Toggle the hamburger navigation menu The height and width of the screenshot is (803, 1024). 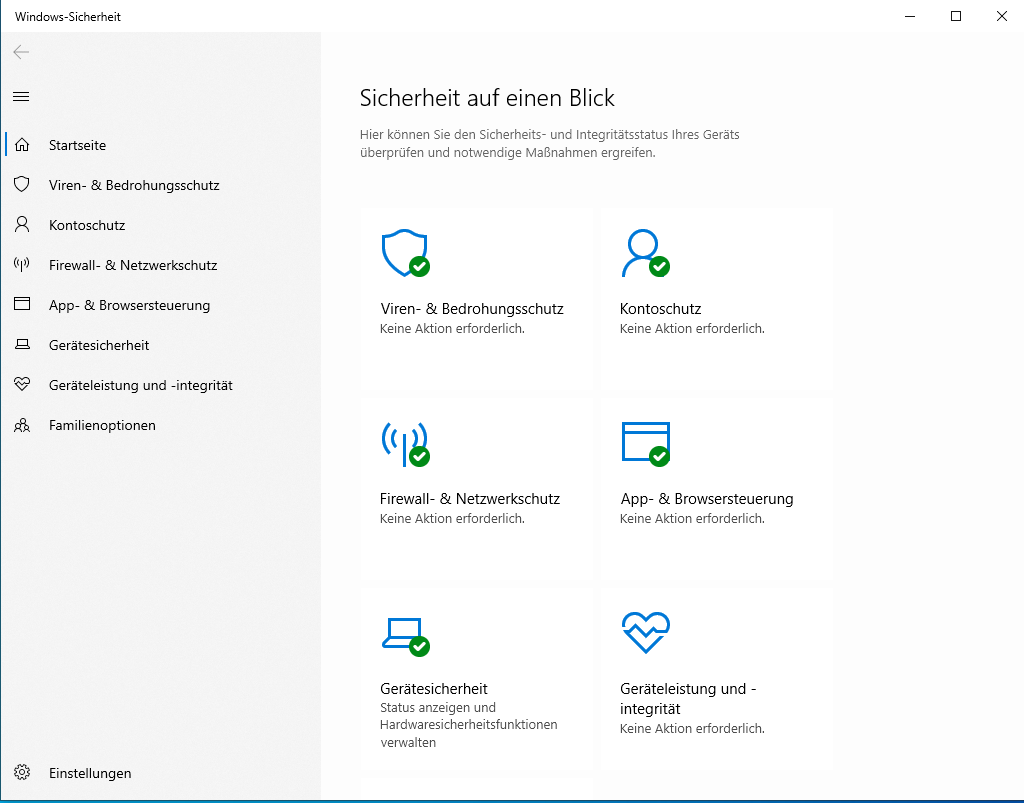[x=21, y=97]
